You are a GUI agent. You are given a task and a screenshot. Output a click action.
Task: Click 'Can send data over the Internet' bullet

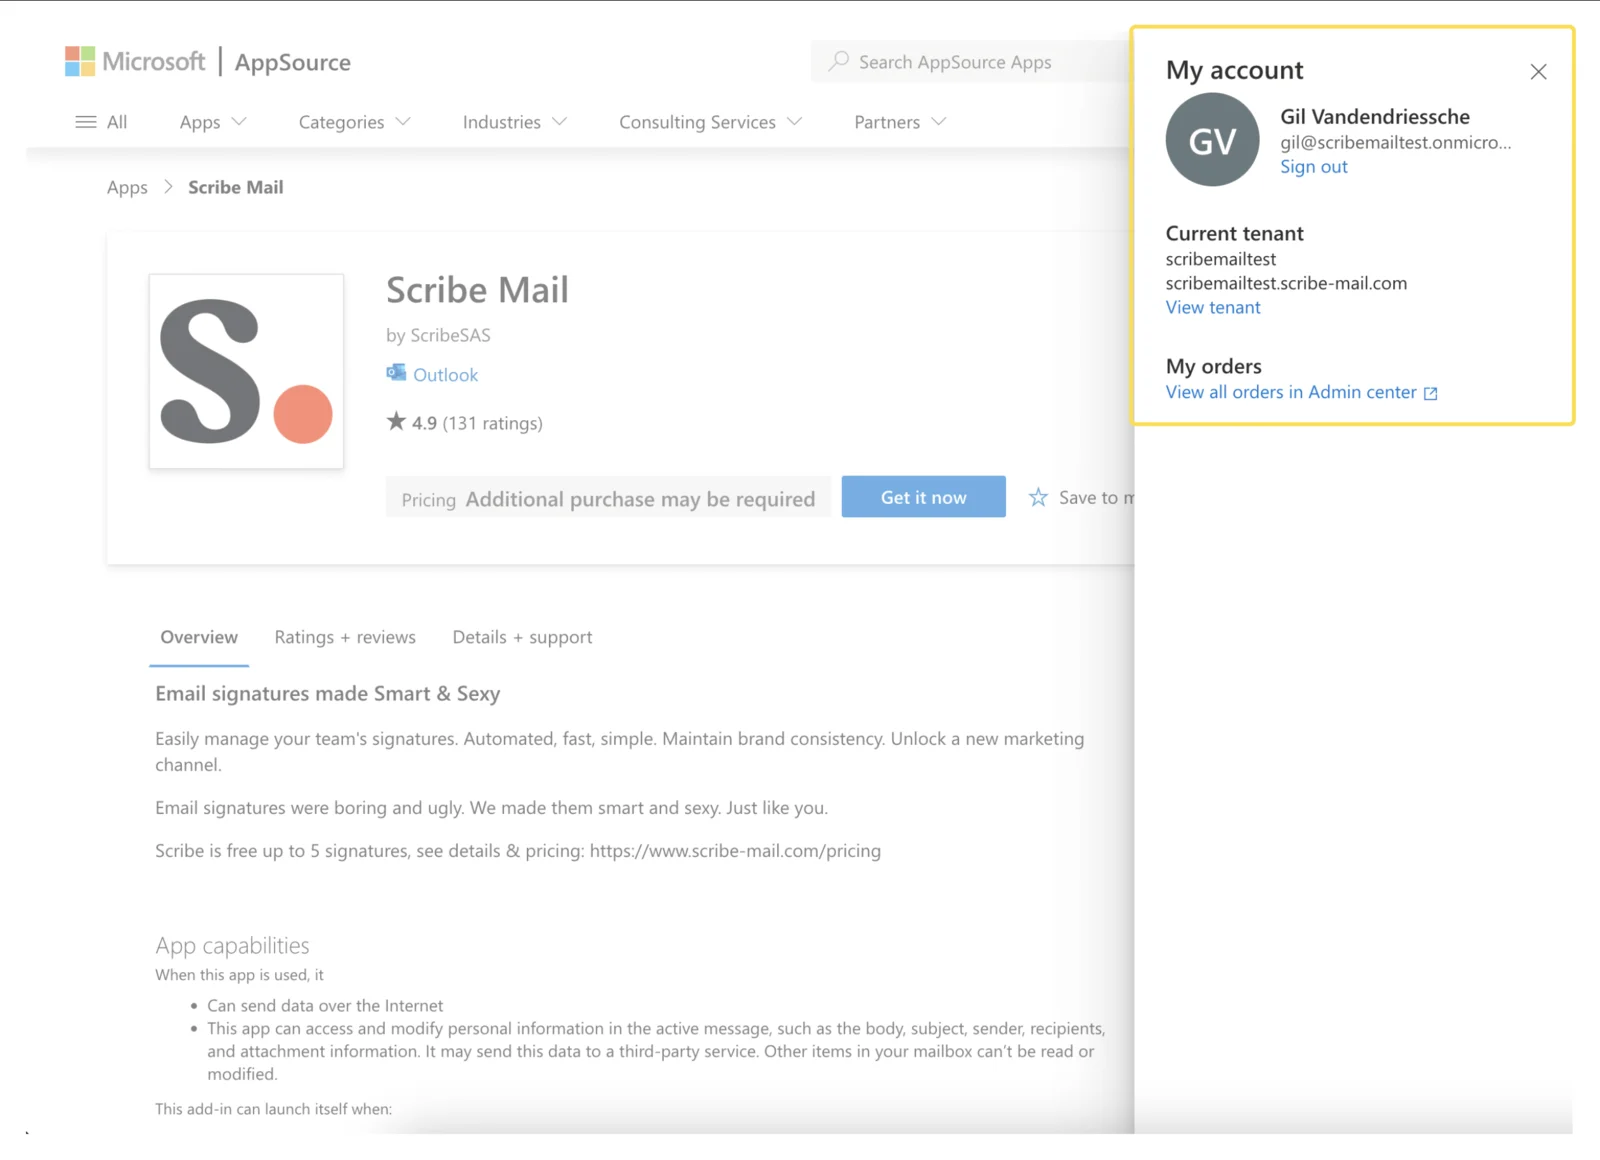coord(325,1006)
